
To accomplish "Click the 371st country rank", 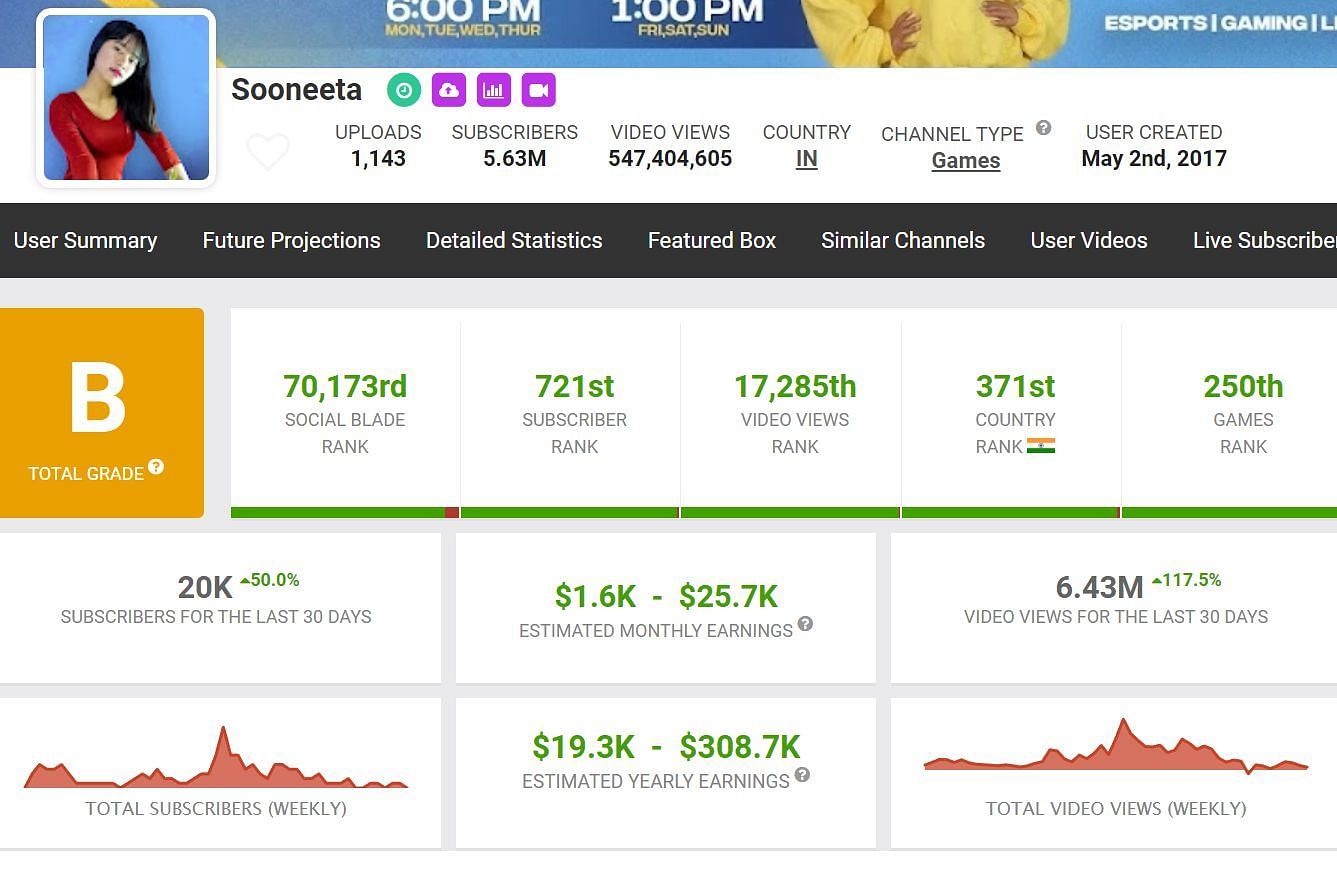I will tap(1015, 387).
